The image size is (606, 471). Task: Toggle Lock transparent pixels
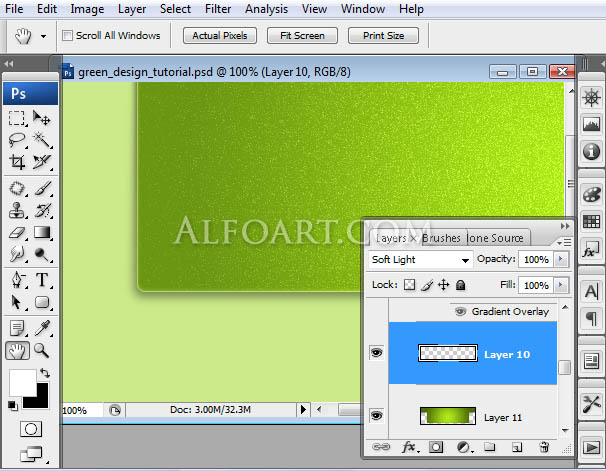[x=409, y=285]
